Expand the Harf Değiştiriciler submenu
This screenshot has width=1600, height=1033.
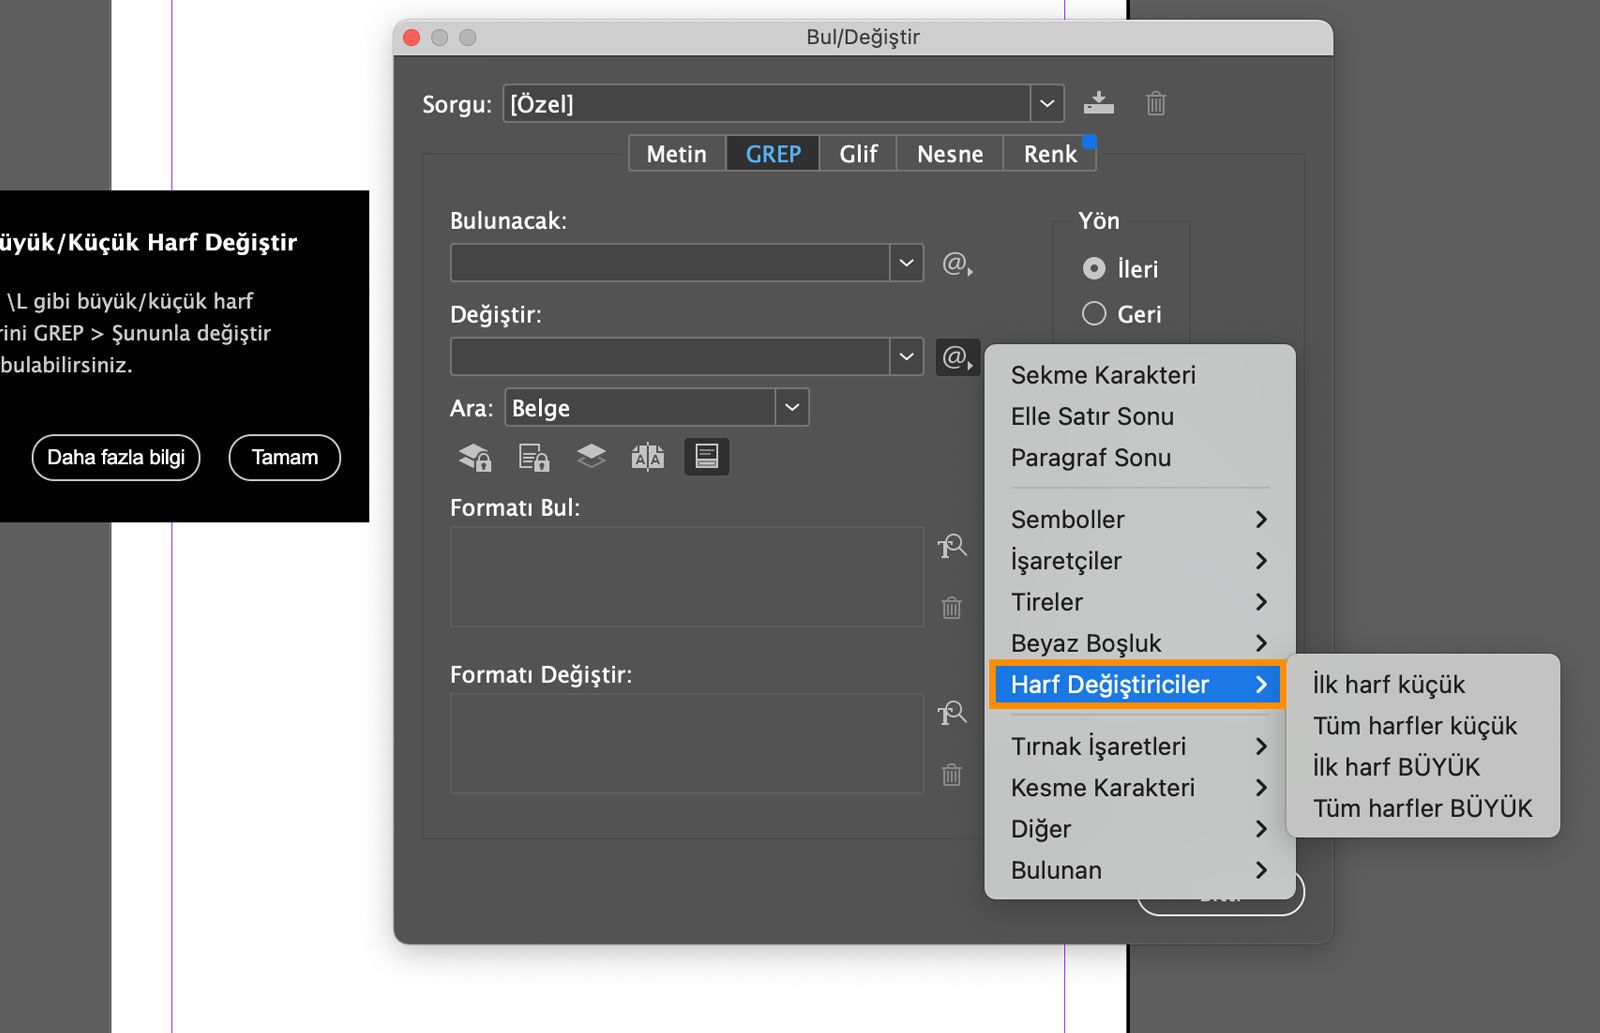point(1137,684)
